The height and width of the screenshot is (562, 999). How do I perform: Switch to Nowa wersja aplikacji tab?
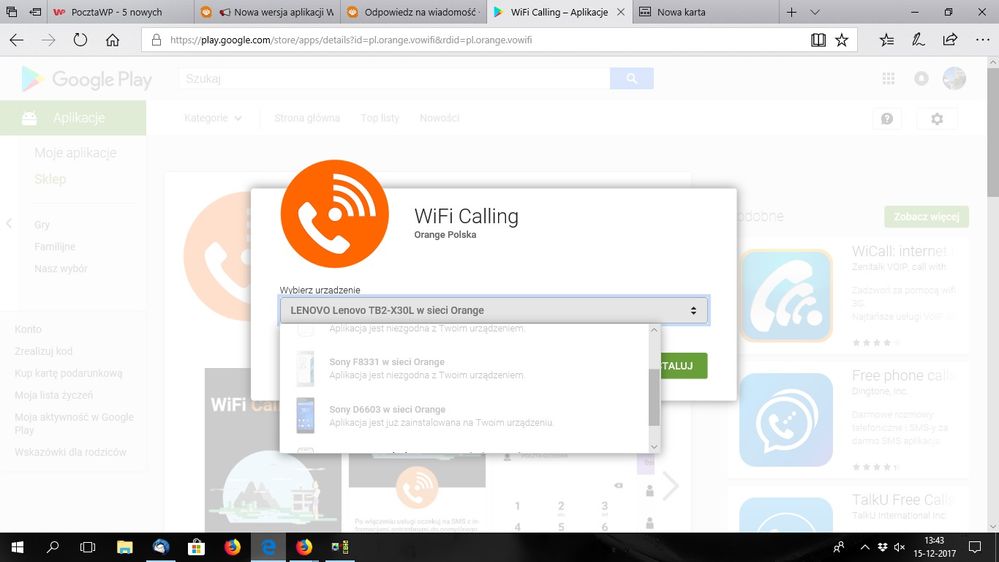tap(268, 12)
